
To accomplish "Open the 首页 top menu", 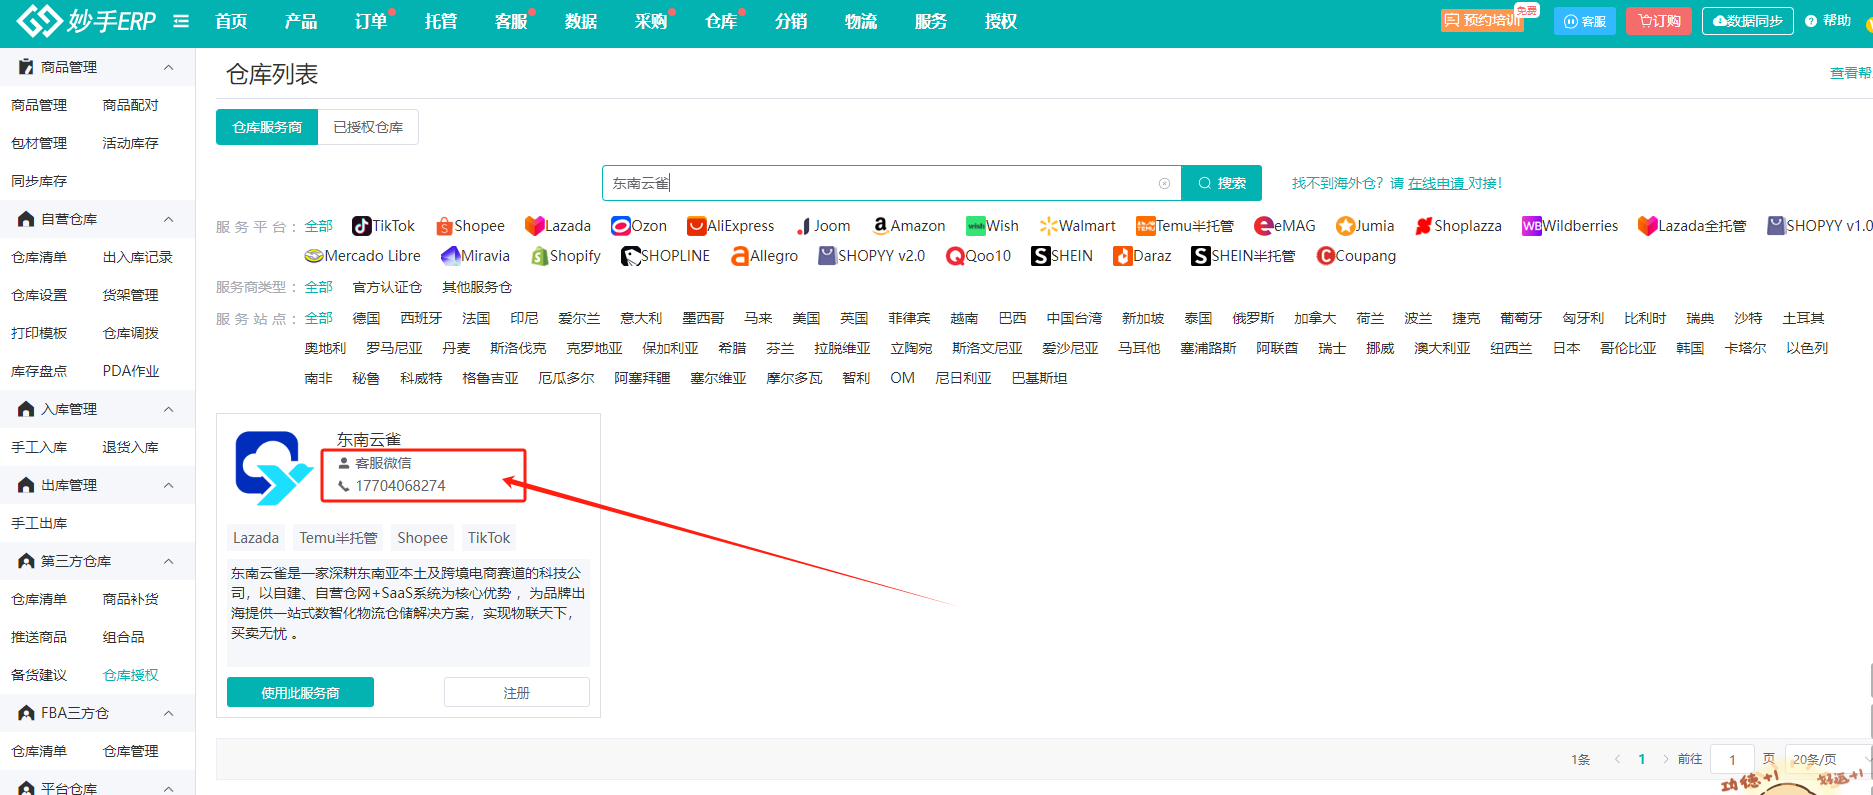I will pos(231,21).
